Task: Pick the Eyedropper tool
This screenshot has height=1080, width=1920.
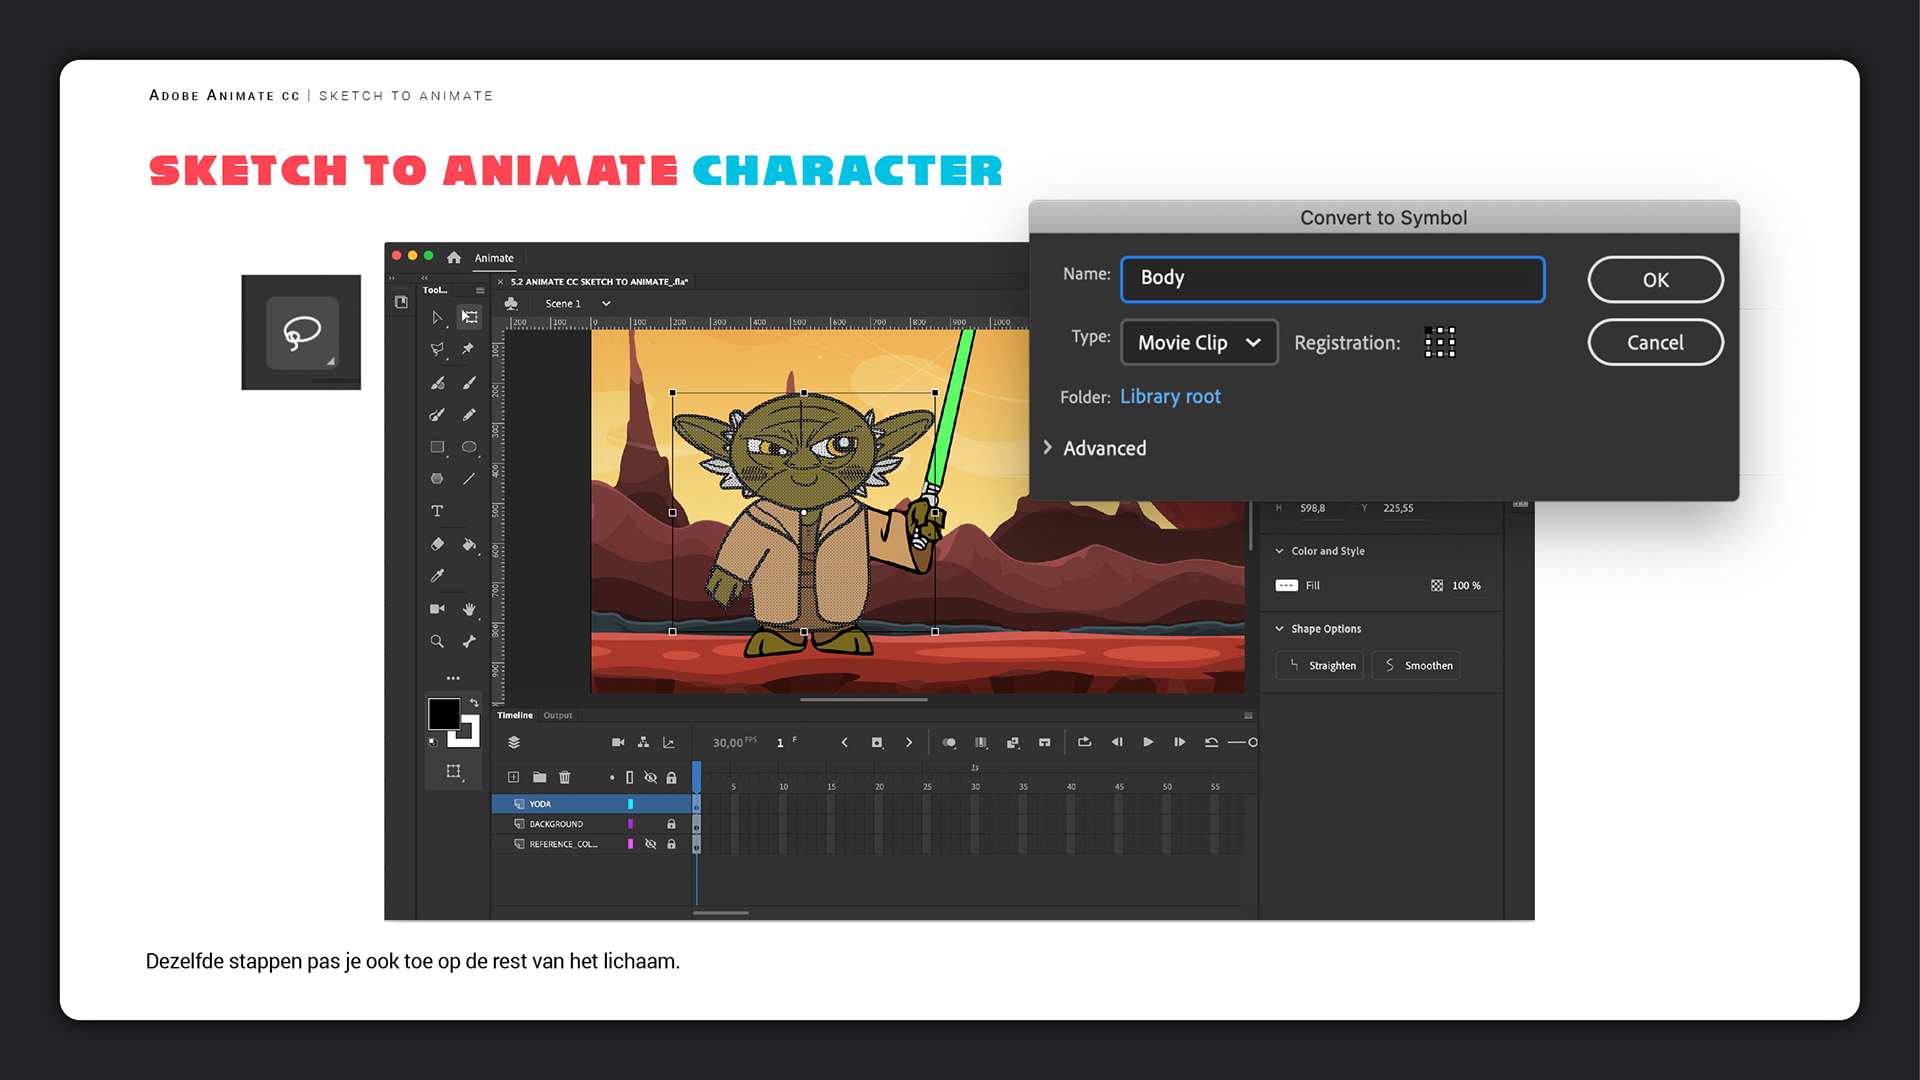Action: point(437,576)
